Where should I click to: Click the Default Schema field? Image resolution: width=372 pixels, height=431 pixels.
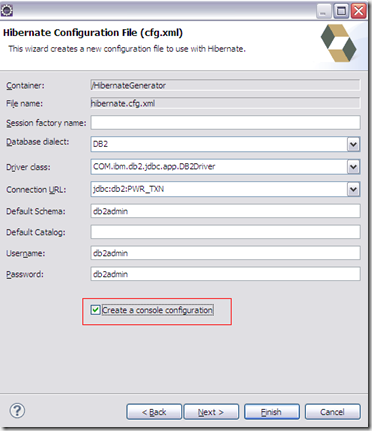[225, 211]
